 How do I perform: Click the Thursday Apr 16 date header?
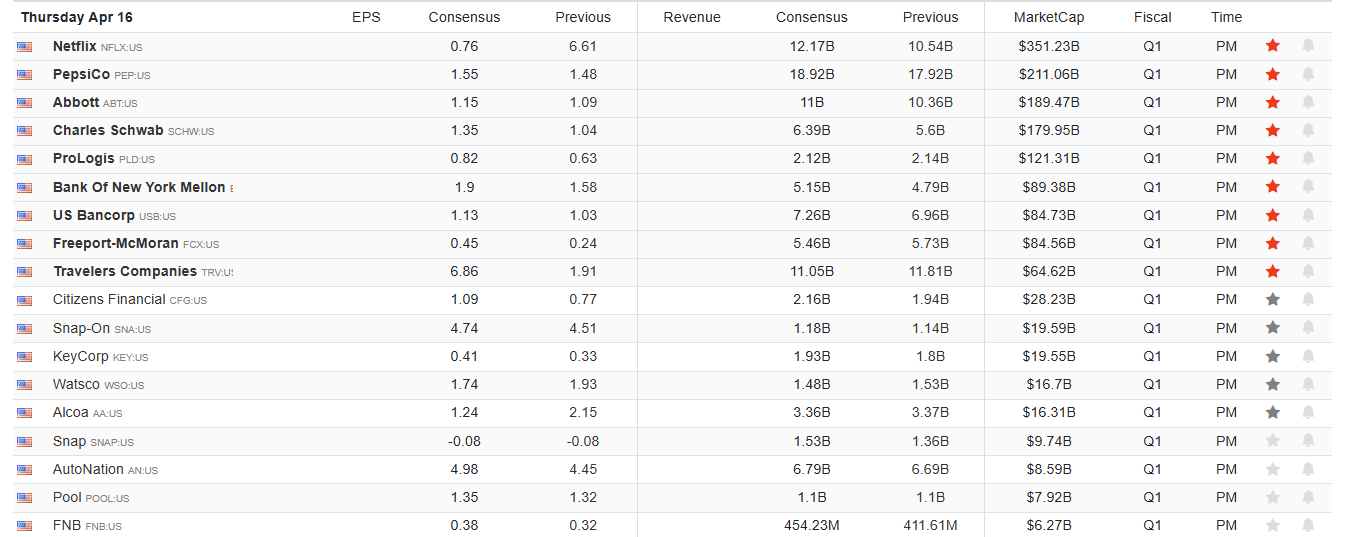tap(77, 17)
